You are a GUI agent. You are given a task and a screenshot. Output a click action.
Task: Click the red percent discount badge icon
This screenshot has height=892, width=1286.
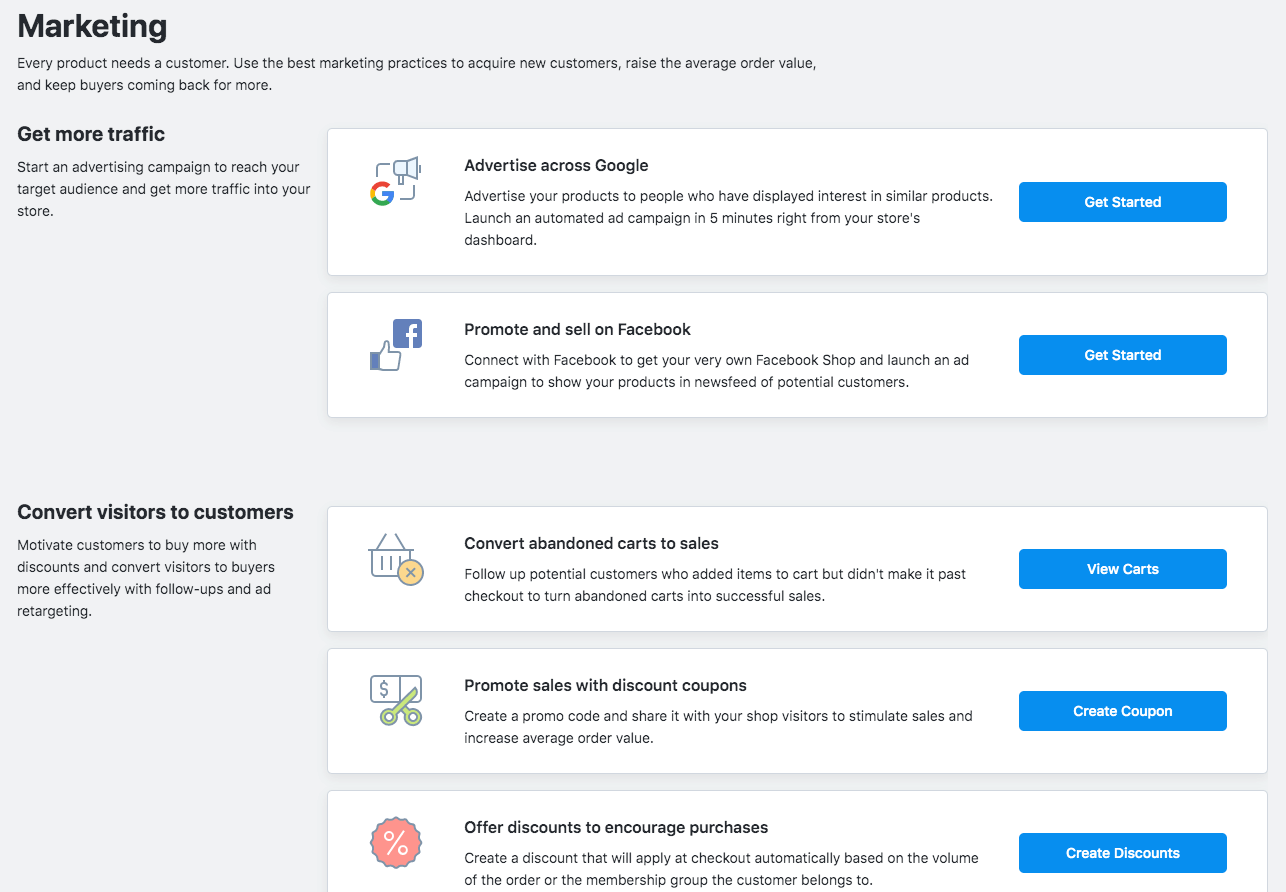pos(396,843)
